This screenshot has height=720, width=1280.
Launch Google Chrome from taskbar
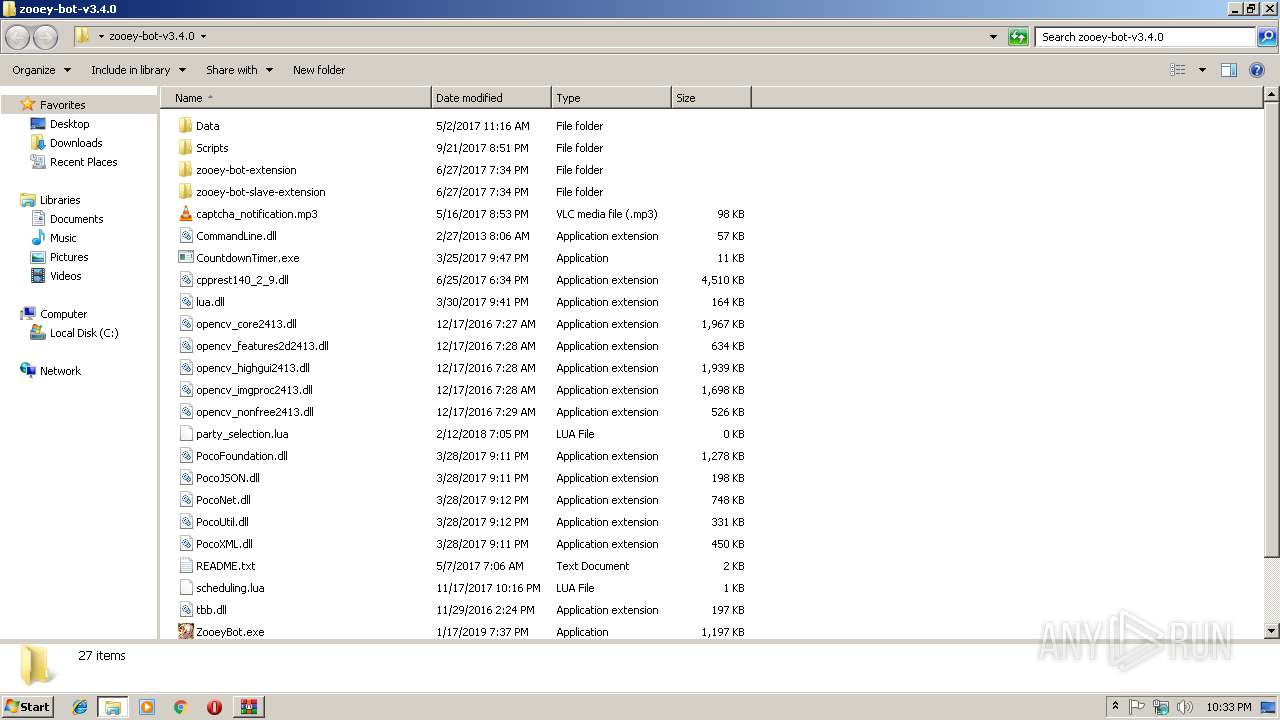coord(180,707)
